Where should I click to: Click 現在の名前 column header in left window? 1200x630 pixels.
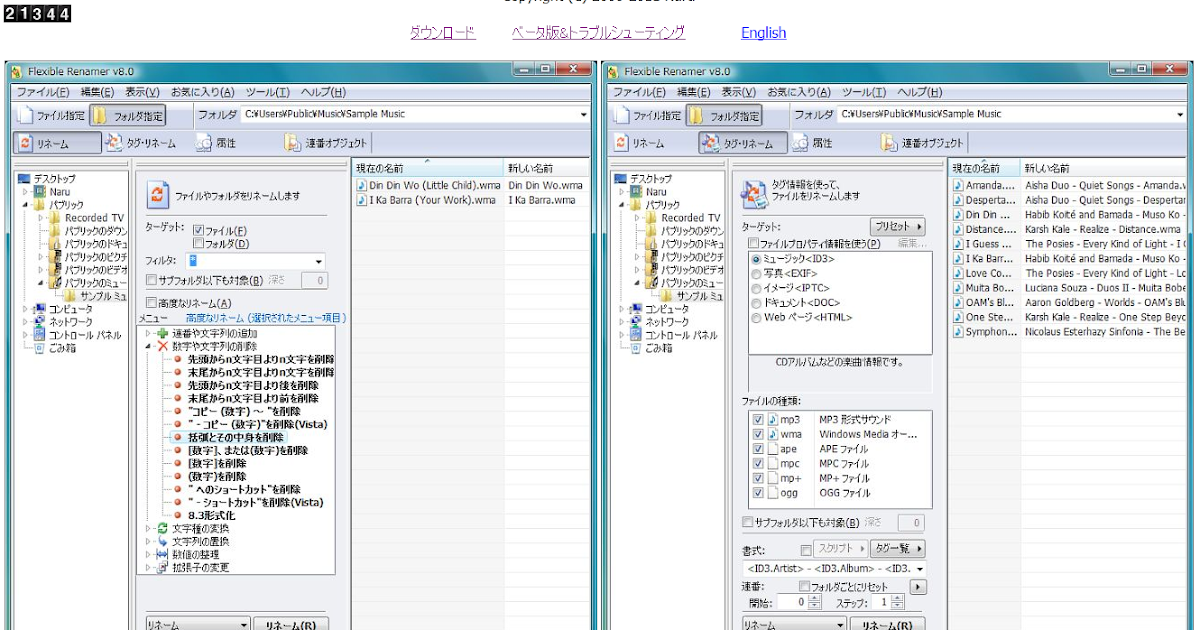(428, 168)
